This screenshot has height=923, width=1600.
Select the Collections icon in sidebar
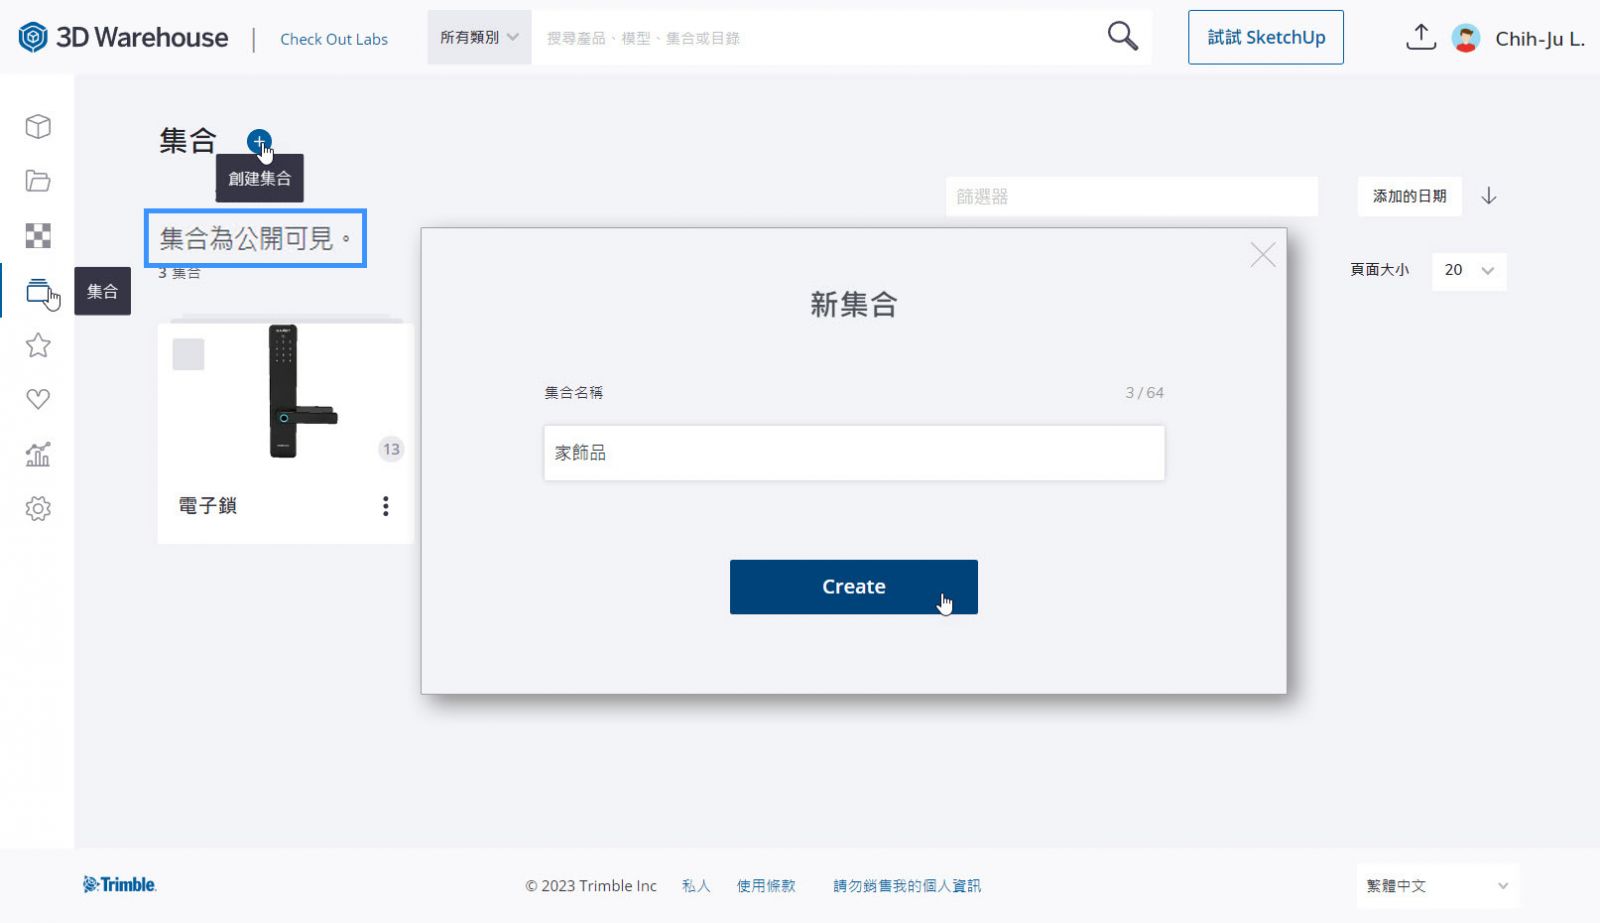38,291
